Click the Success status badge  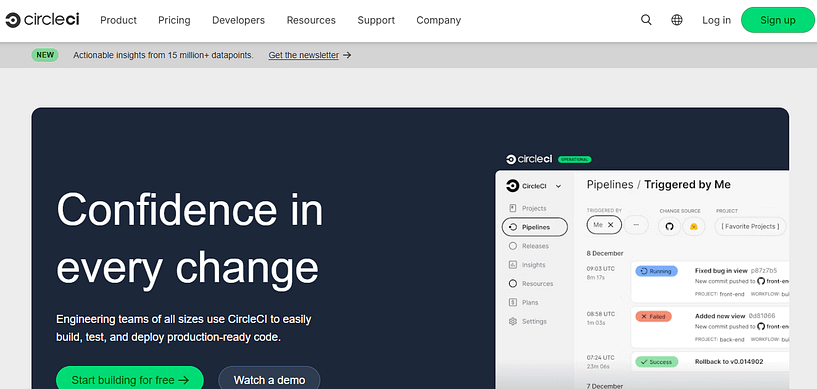pyautogui.click(x=657, y=361)
